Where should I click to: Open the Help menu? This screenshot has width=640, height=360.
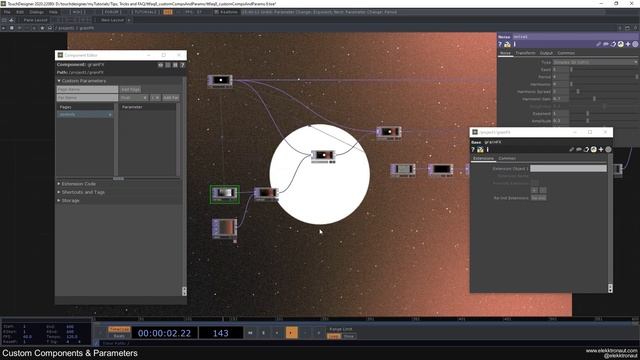tap(53, 12)
